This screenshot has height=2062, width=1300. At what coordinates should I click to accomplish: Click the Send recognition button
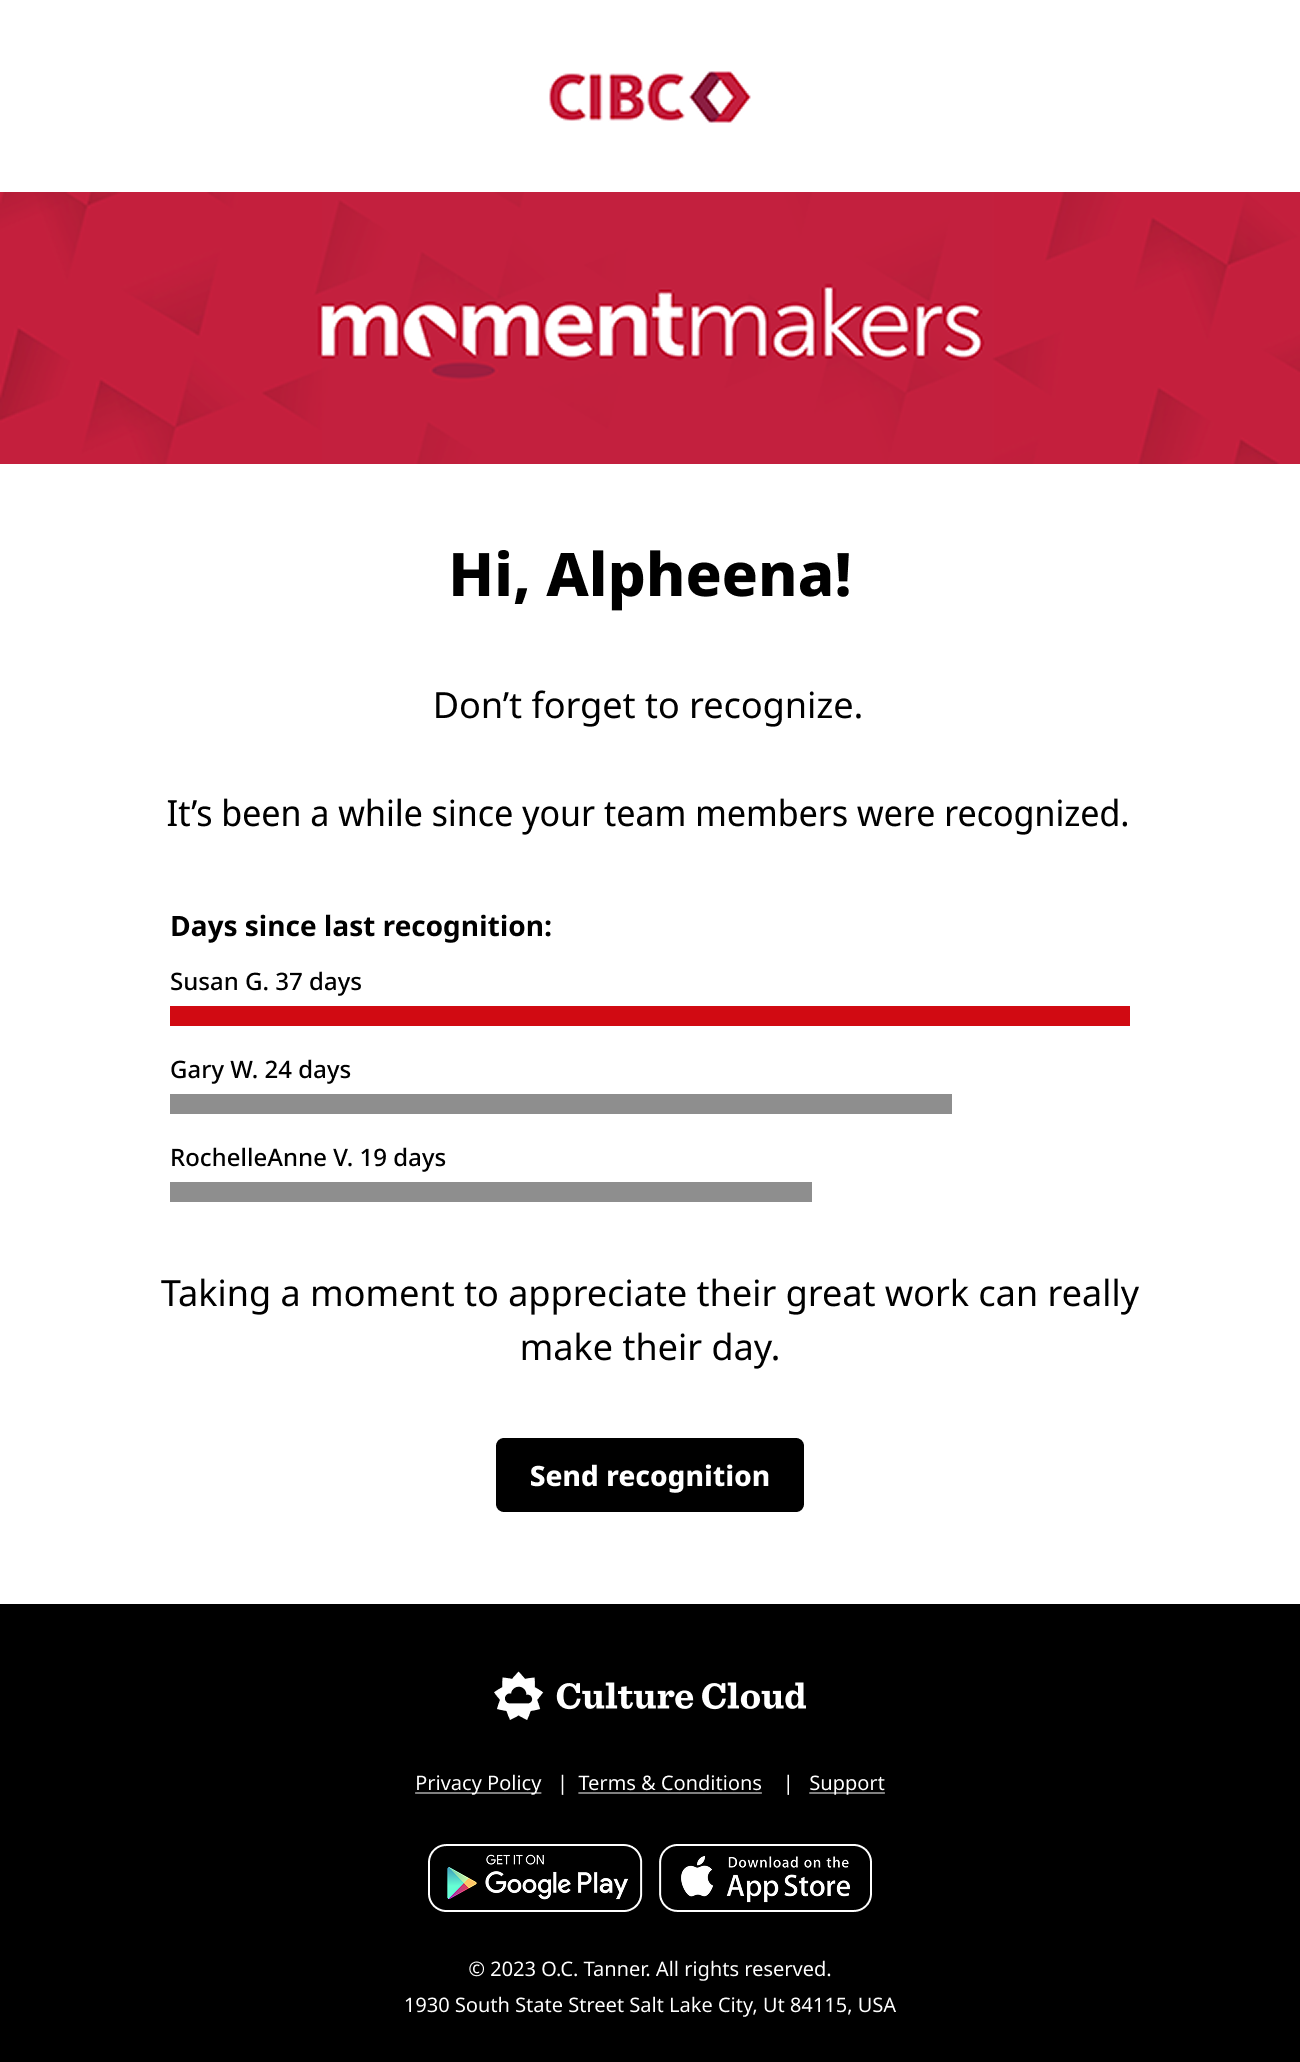point(650,1475)
